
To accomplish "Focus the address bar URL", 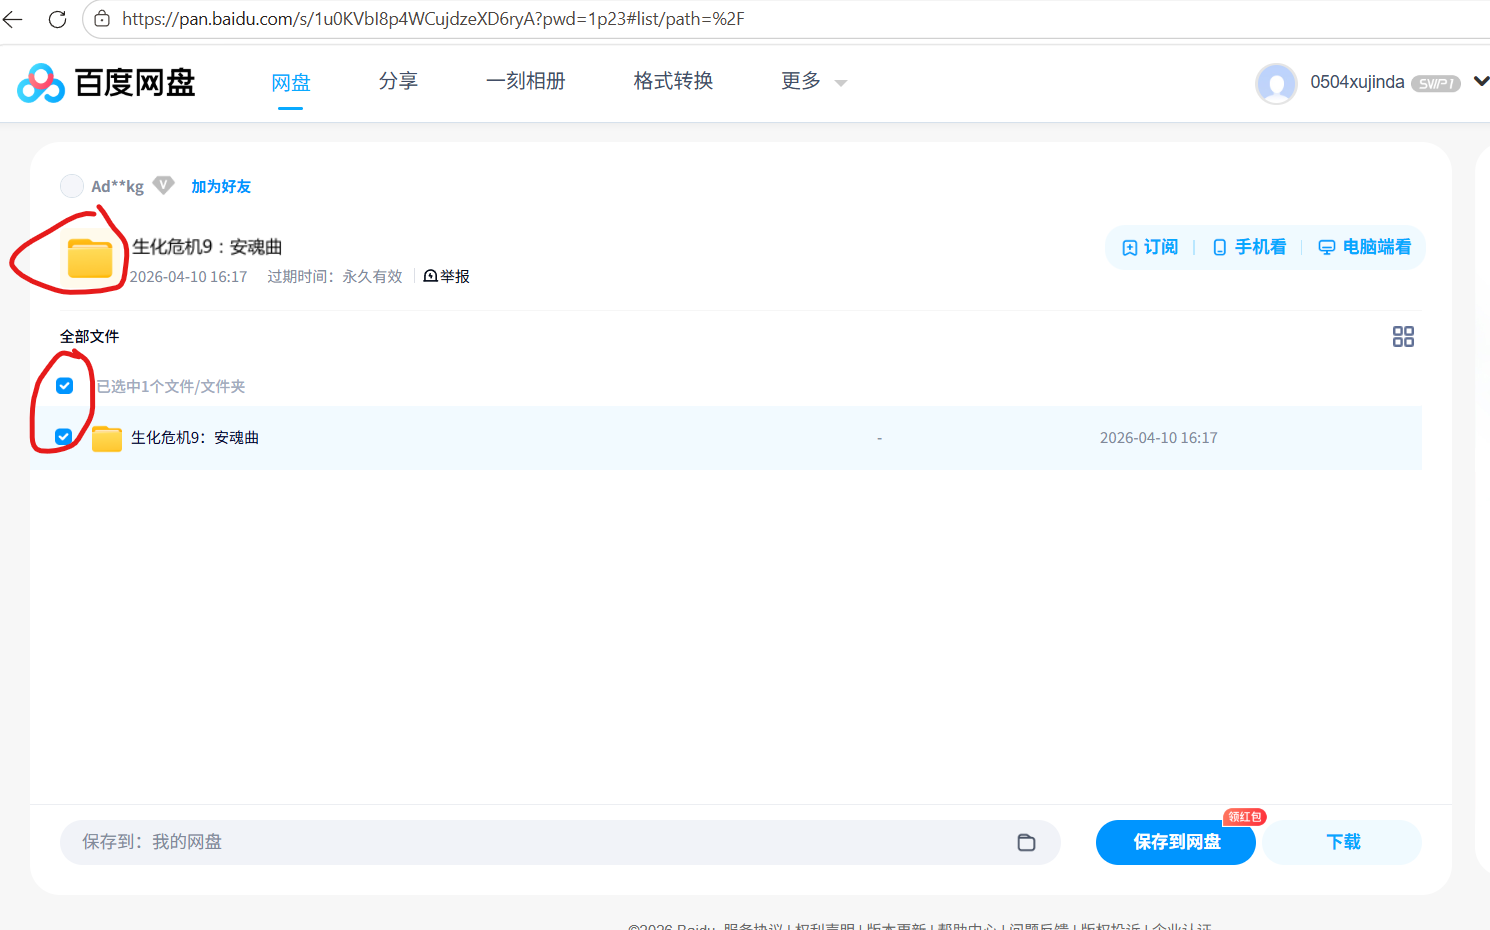I will point(433,19).
